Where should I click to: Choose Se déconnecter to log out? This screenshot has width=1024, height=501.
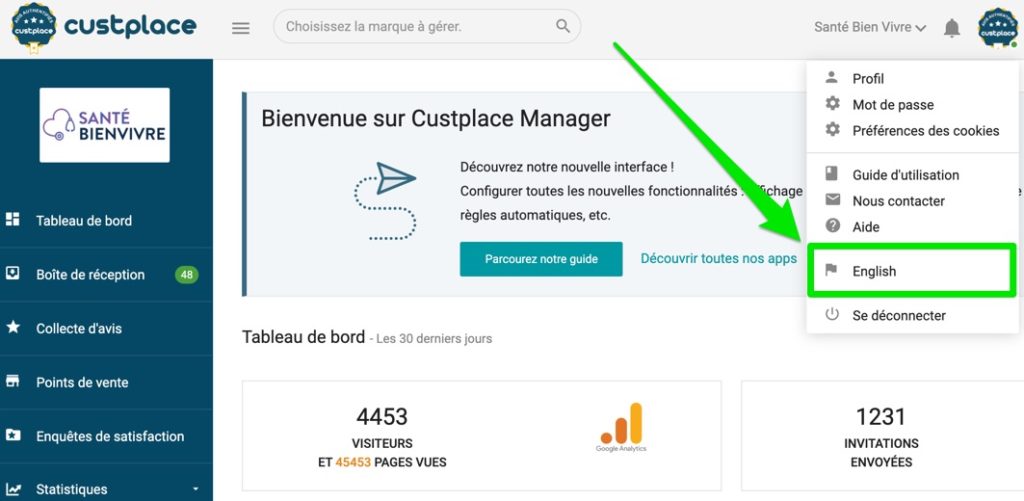tap(898, 315)
